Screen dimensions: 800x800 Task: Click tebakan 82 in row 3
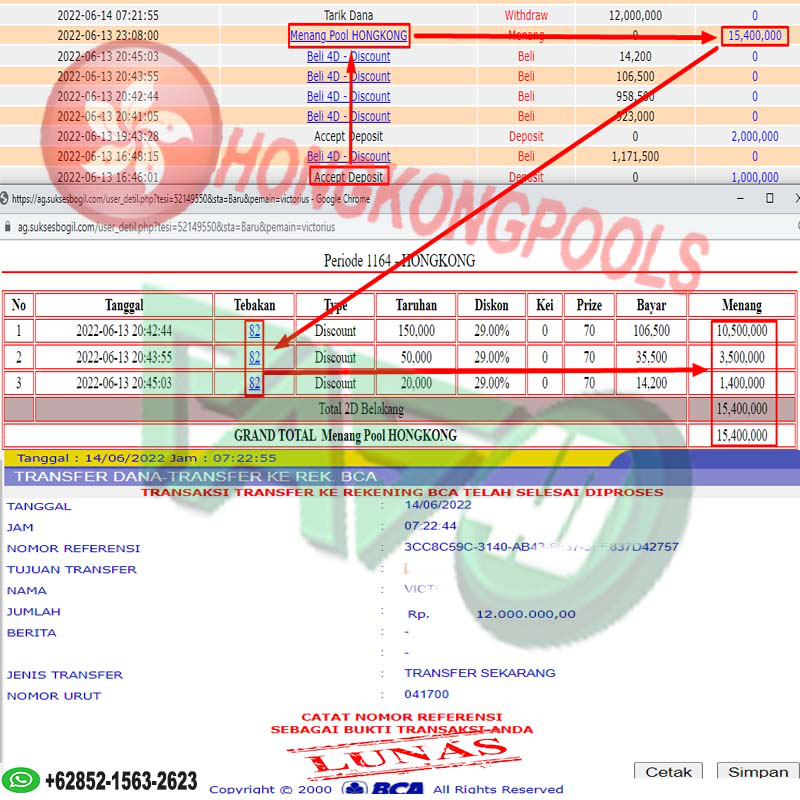pyautogui.click(x=255, y=383)
